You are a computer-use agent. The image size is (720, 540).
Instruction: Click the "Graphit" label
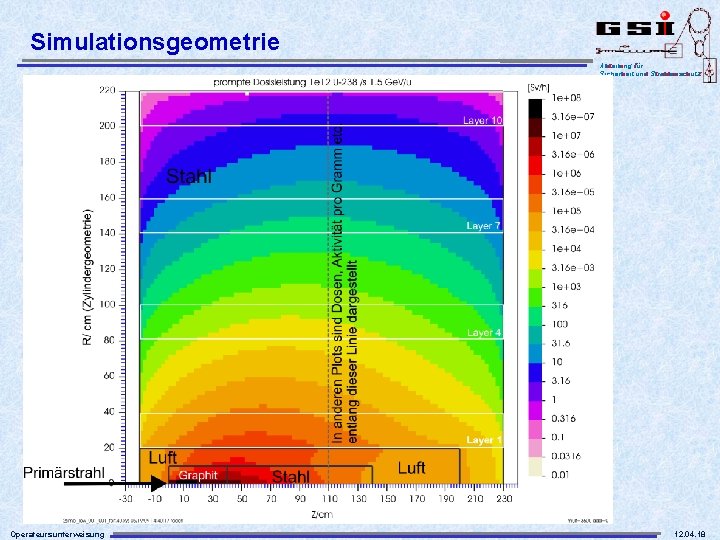click(x=197, y=475)
